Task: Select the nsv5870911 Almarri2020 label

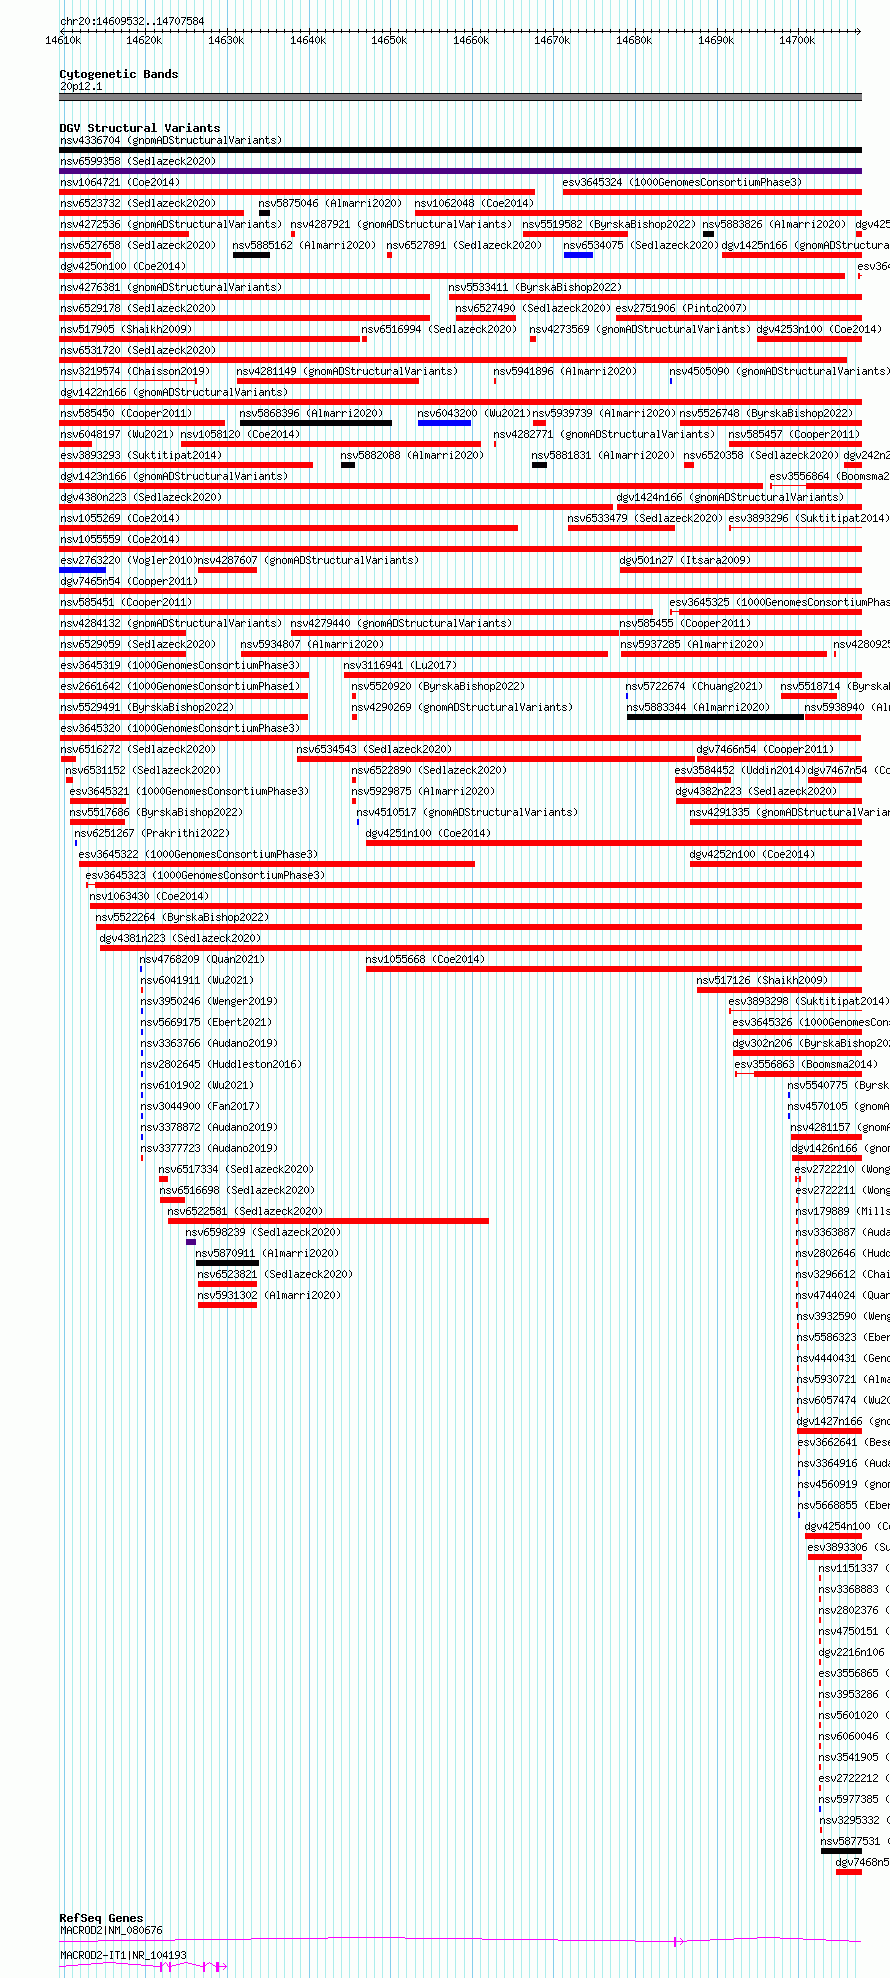Action: (267, 1253)
